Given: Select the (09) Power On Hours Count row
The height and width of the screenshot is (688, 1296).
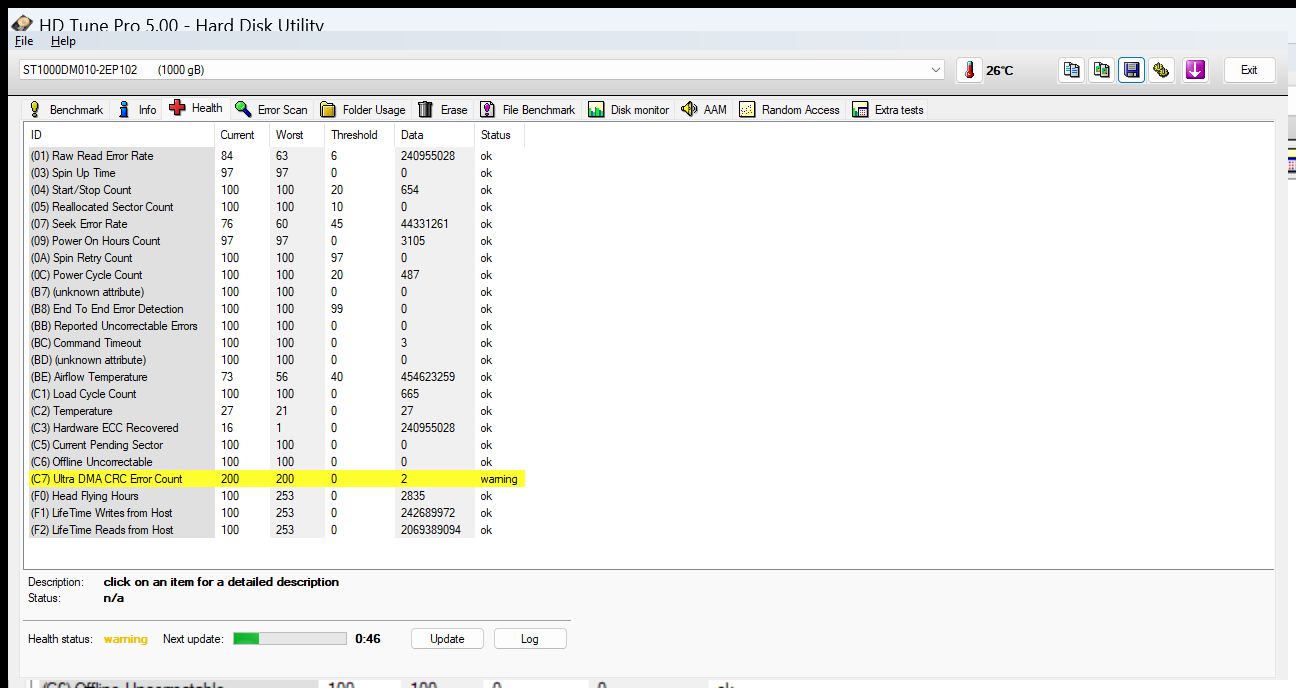Looking at the screenshot, I should (x=275, y=241).
